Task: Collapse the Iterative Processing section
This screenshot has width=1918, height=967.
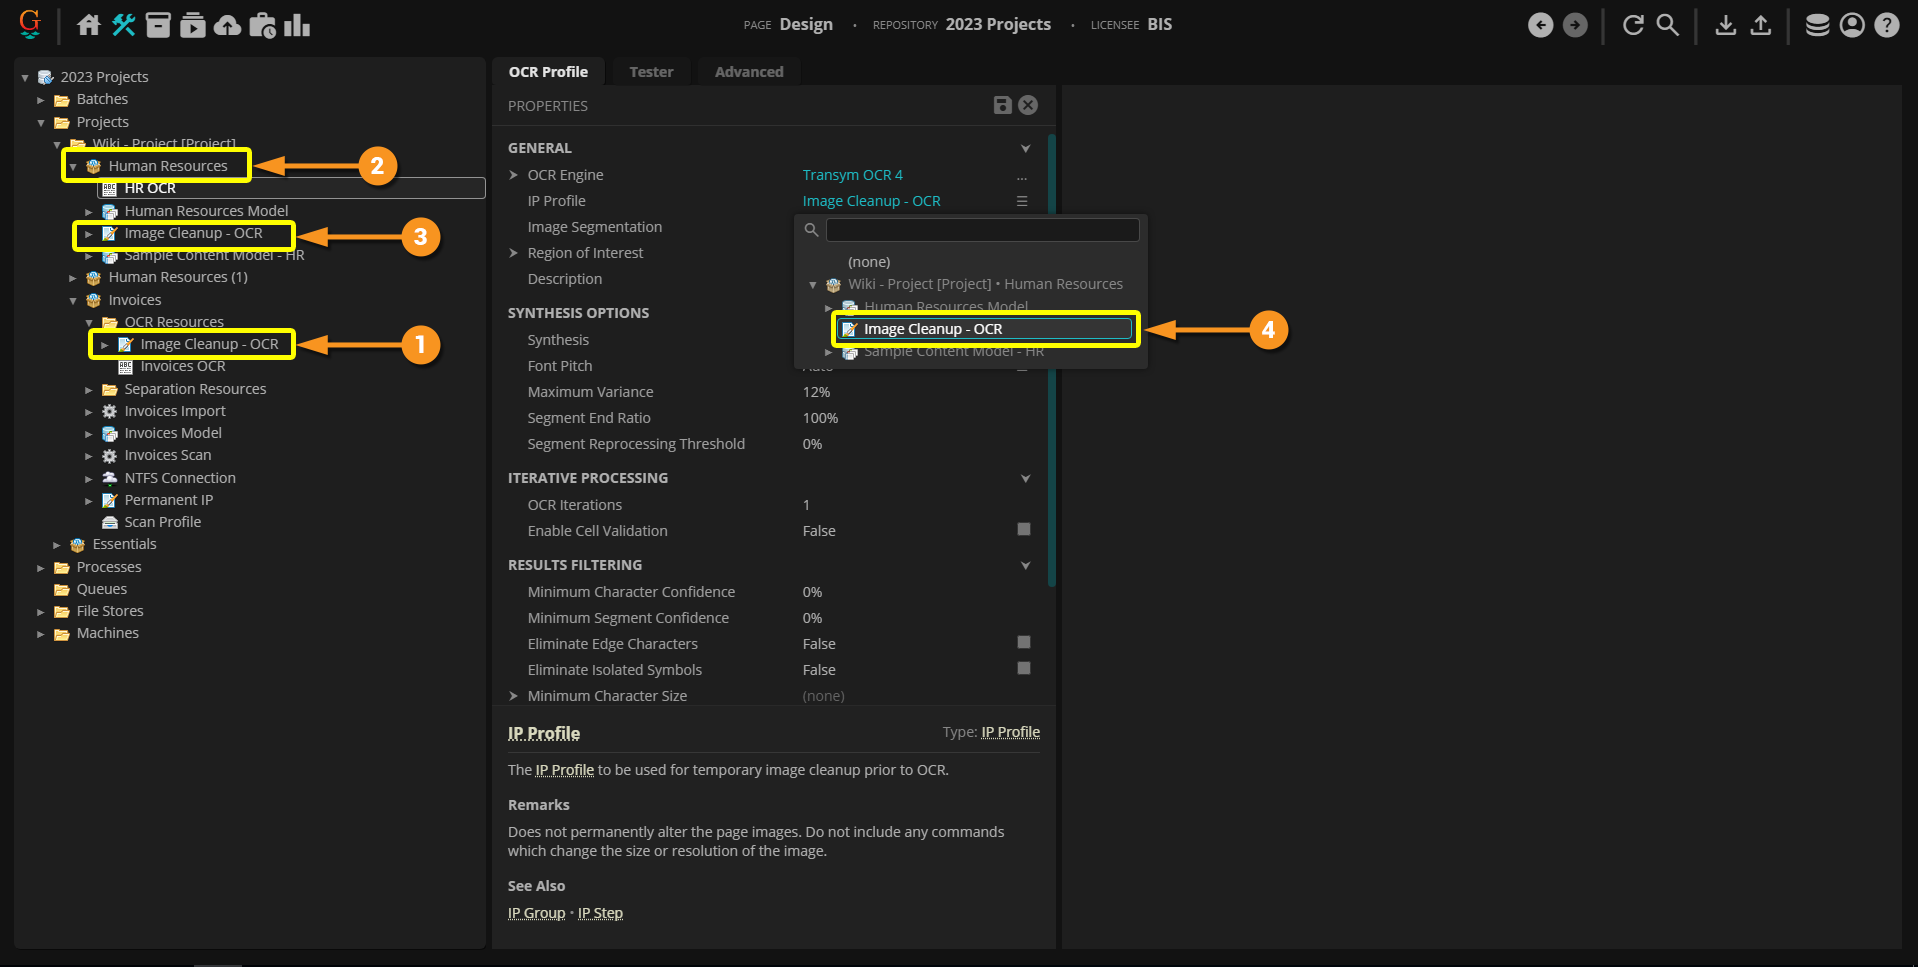Action: tap(1025, 478)
